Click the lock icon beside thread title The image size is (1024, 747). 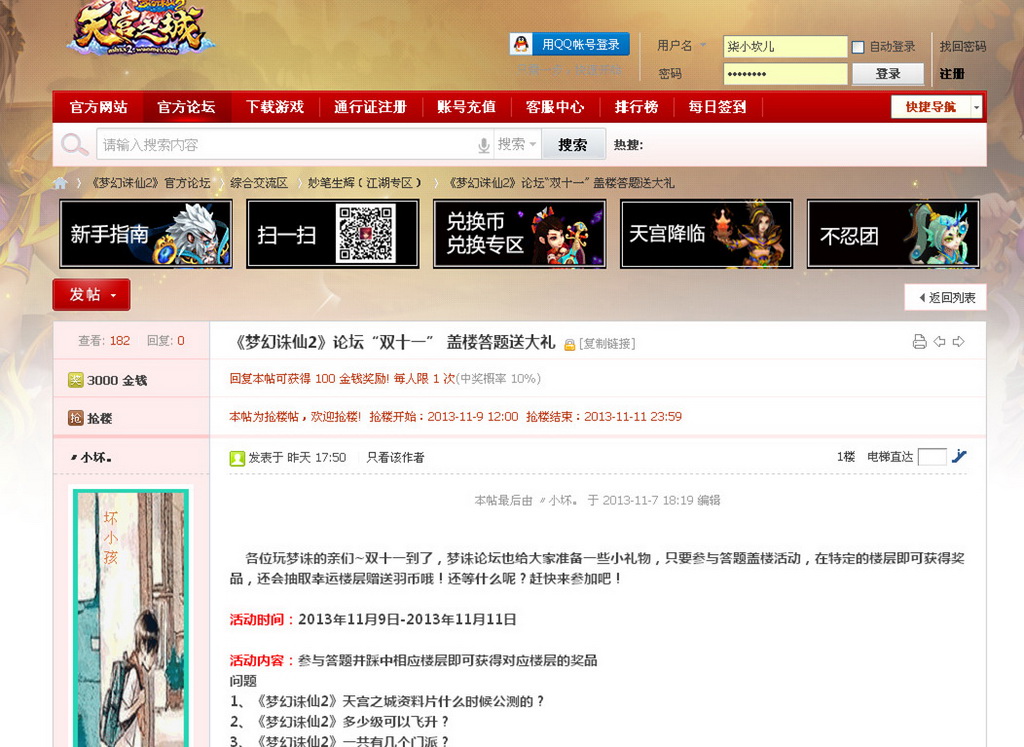point(569,344)
